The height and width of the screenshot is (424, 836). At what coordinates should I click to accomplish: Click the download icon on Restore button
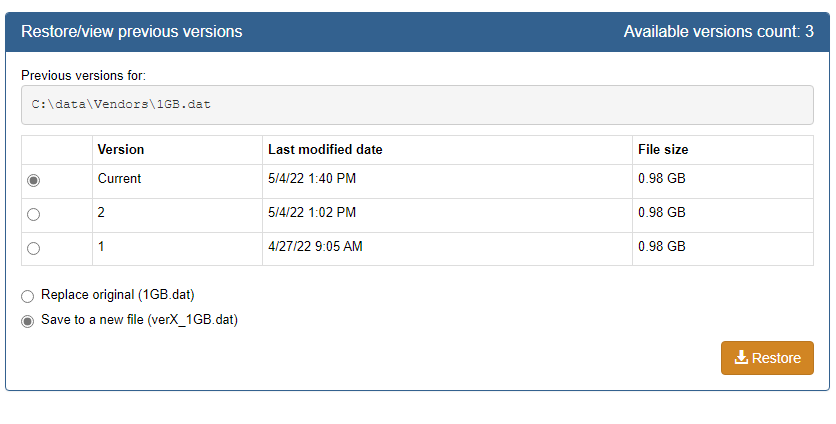(741, 358)
